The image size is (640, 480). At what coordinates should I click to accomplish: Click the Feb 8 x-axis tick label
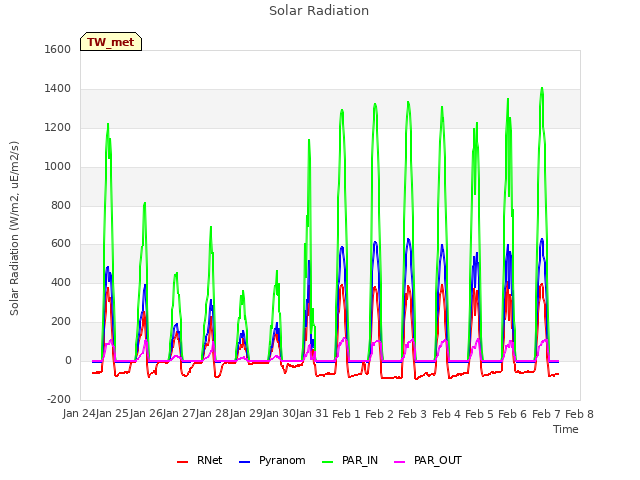[579, 414]
